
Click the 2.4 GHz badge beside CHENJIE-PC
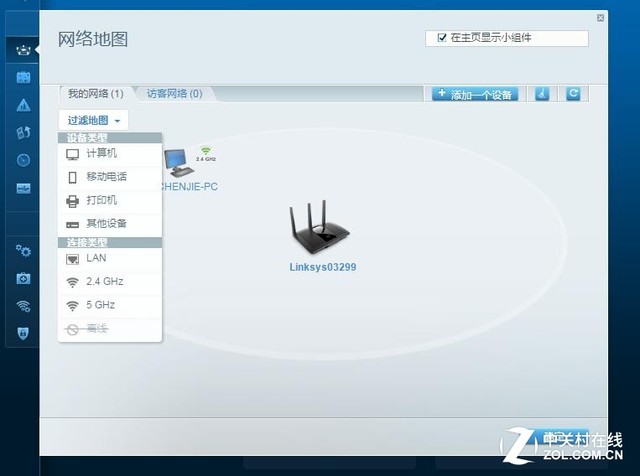click(206, 154)
